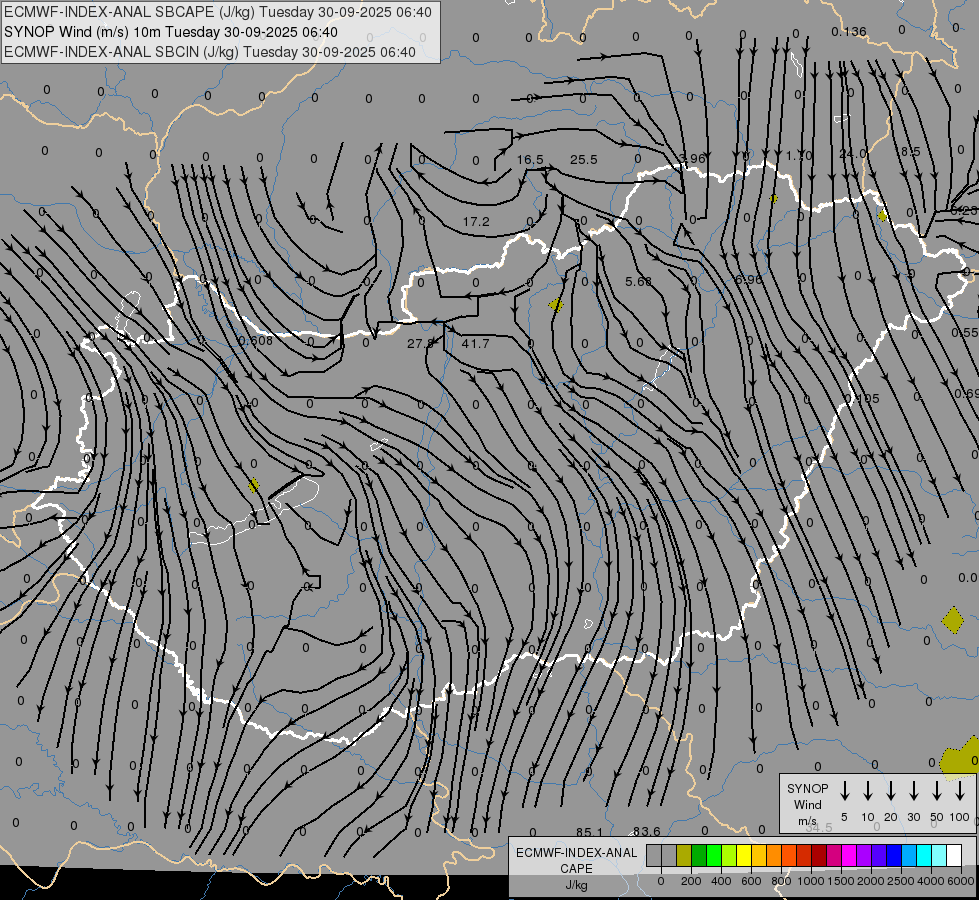Select the pure blue CAPE legend swatch
The width and height of the screenshot is (979, 900).
pyautogui.click(x=893, y=856)
